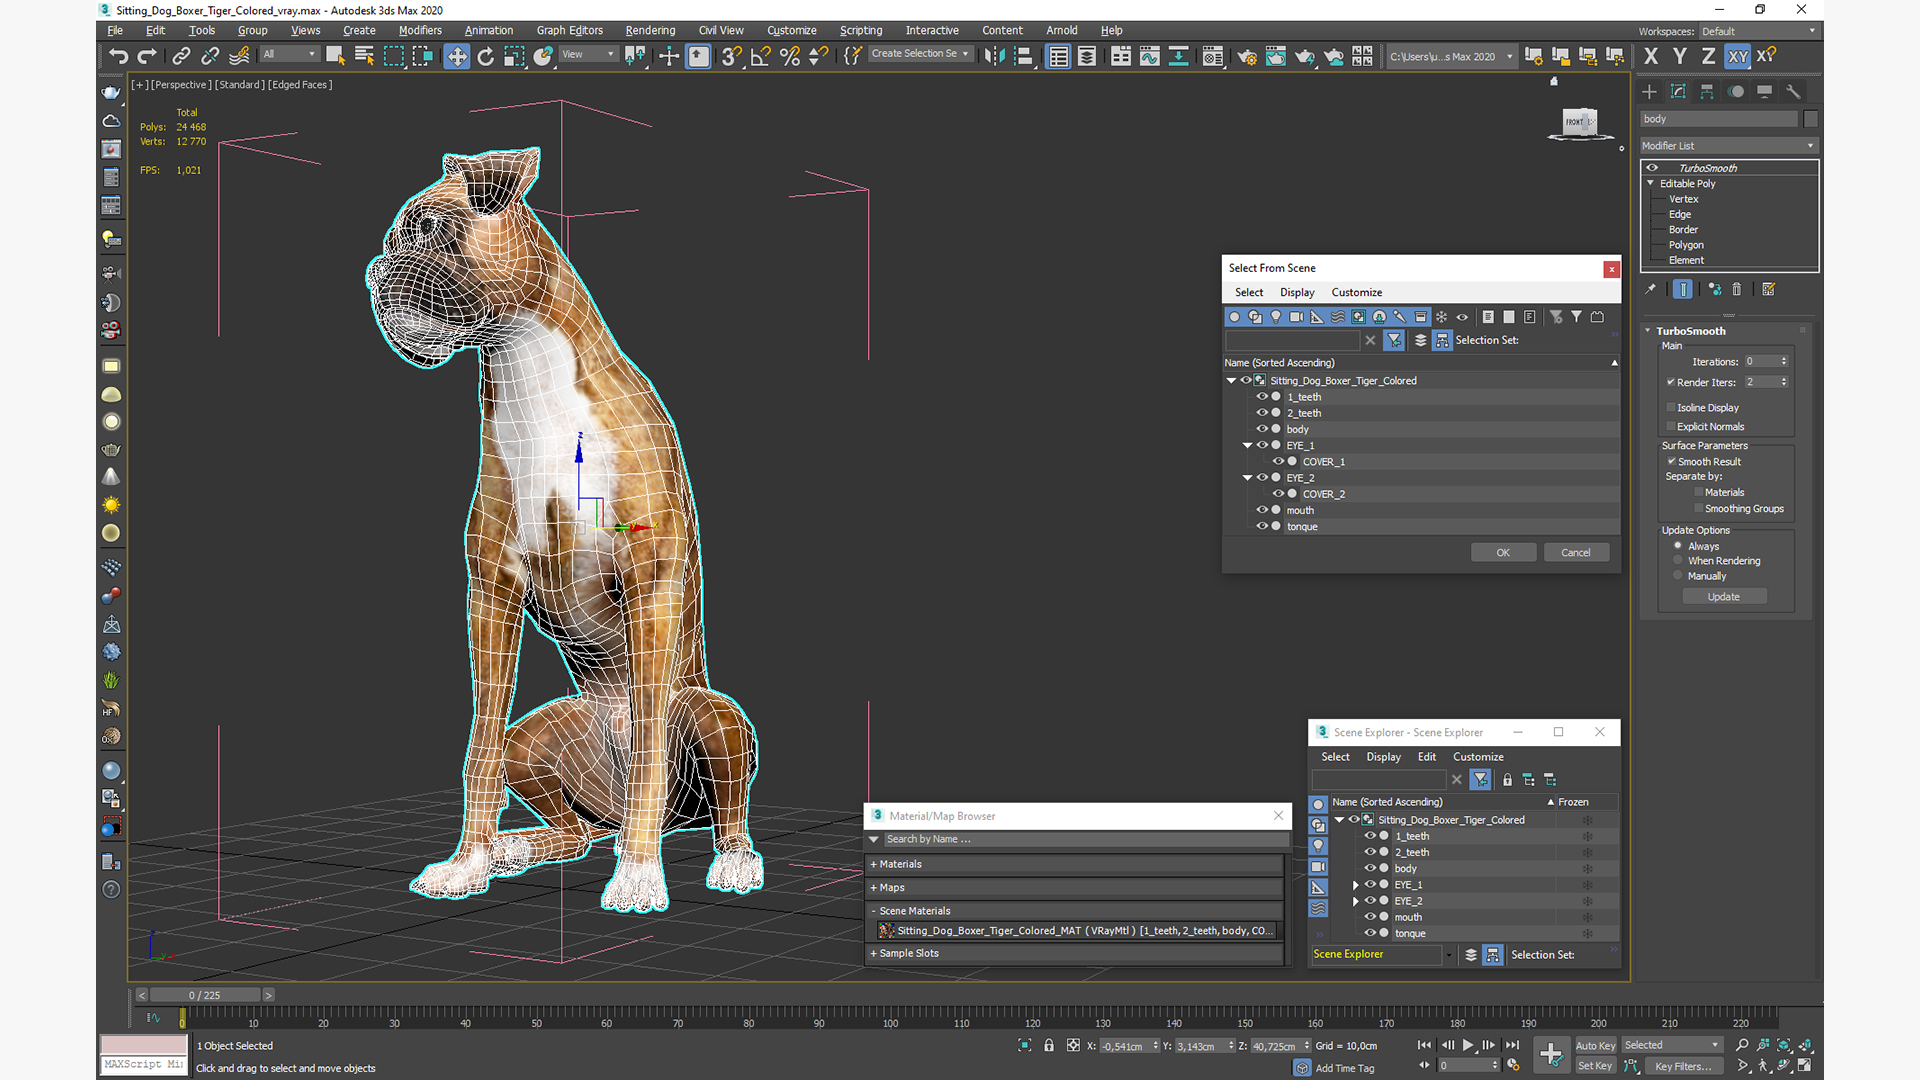Click Remove Modifier trash icon

[1737, 289]
